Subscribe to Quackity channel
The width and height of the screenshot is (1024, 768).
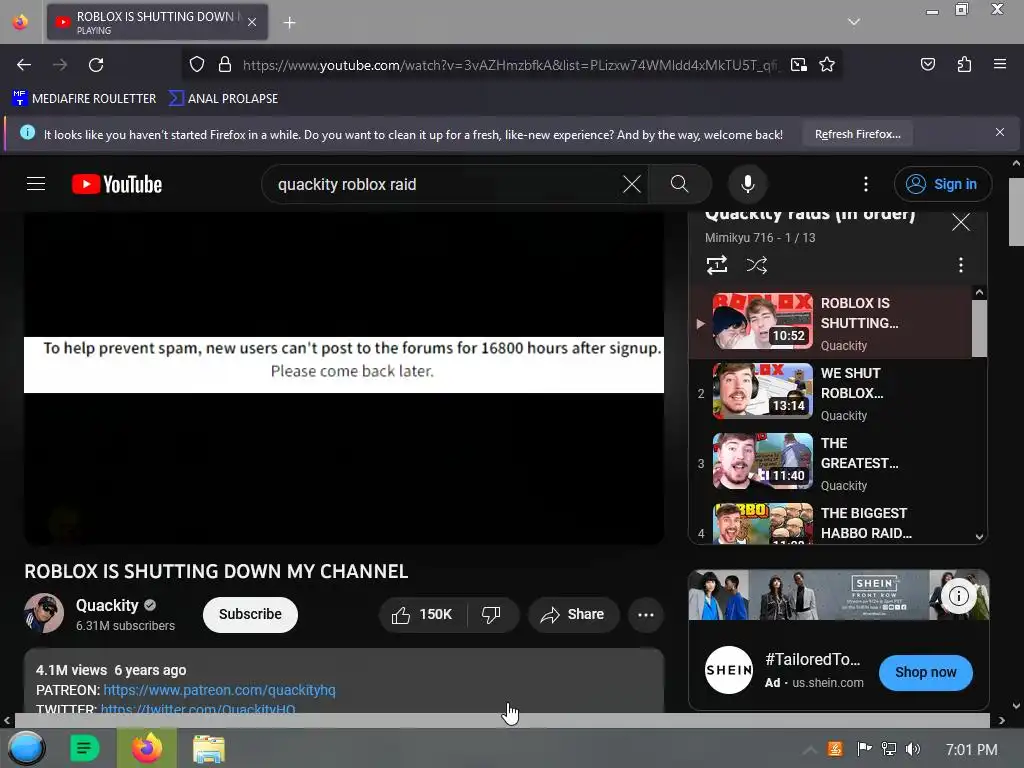[250, 615]
